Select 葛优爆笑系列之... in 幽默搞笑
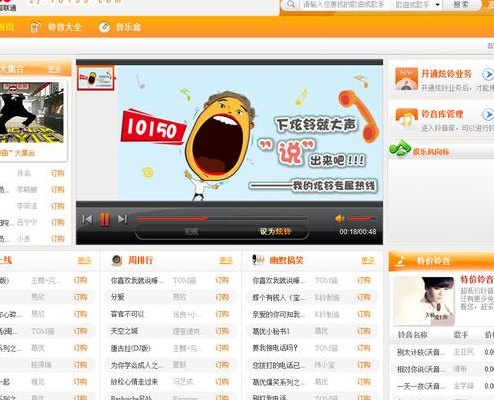494x400 pixels. tap(279, 382)
